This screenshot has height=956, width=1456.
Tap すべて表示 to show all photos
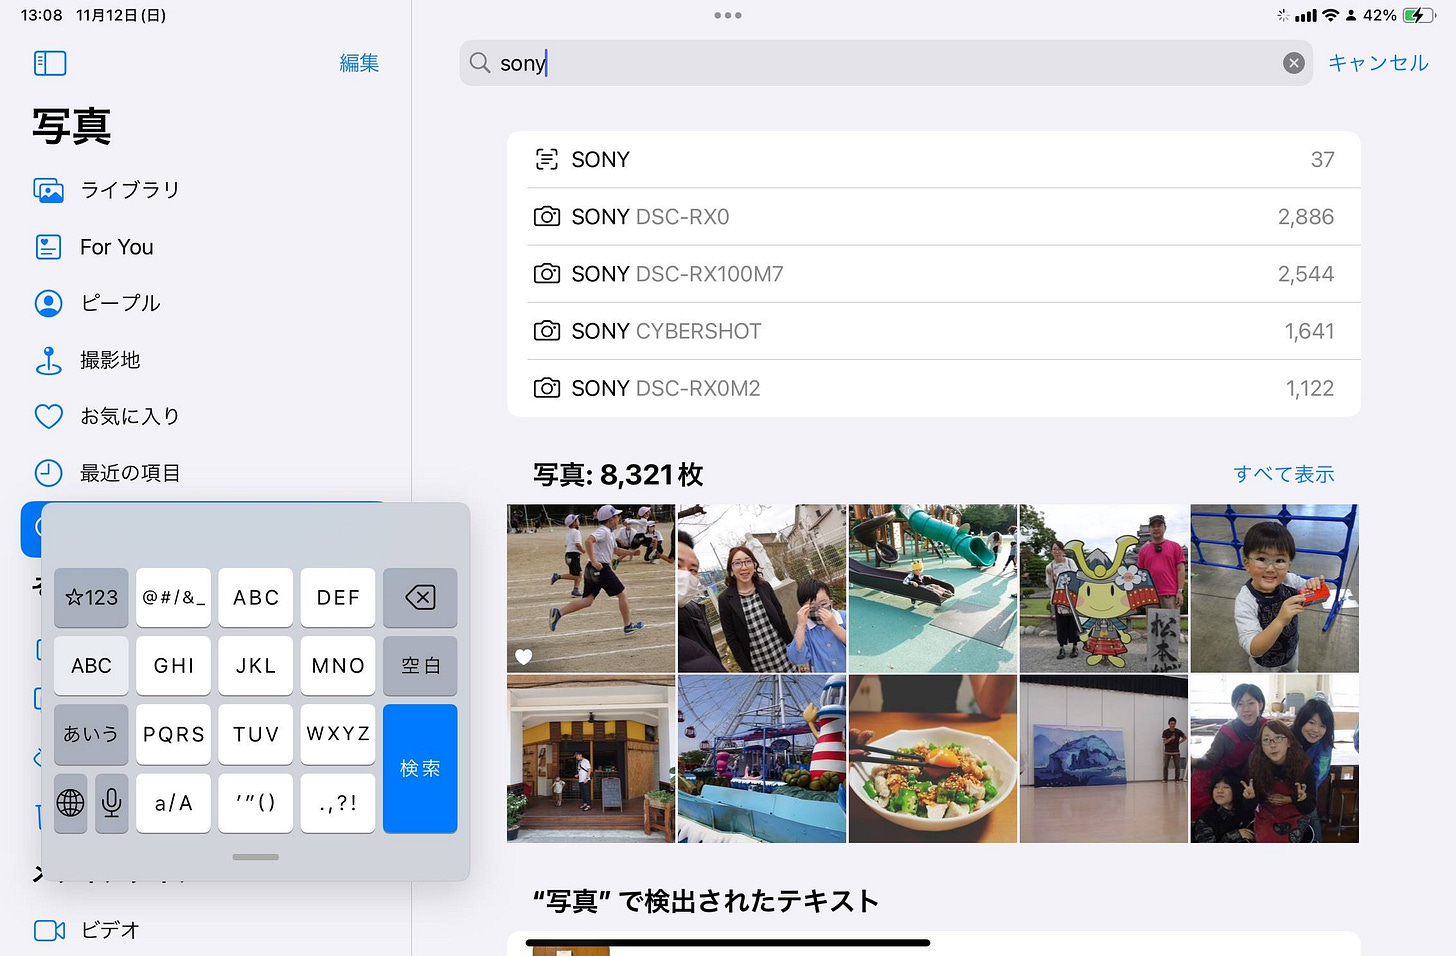coord(1284,474)
